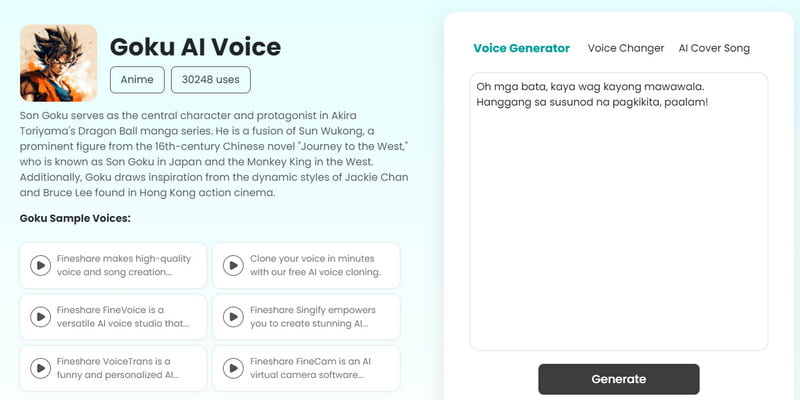This screenshot has height=400, width=800.
Task: Select the Voice Generator tab
Action: (521, 48)
